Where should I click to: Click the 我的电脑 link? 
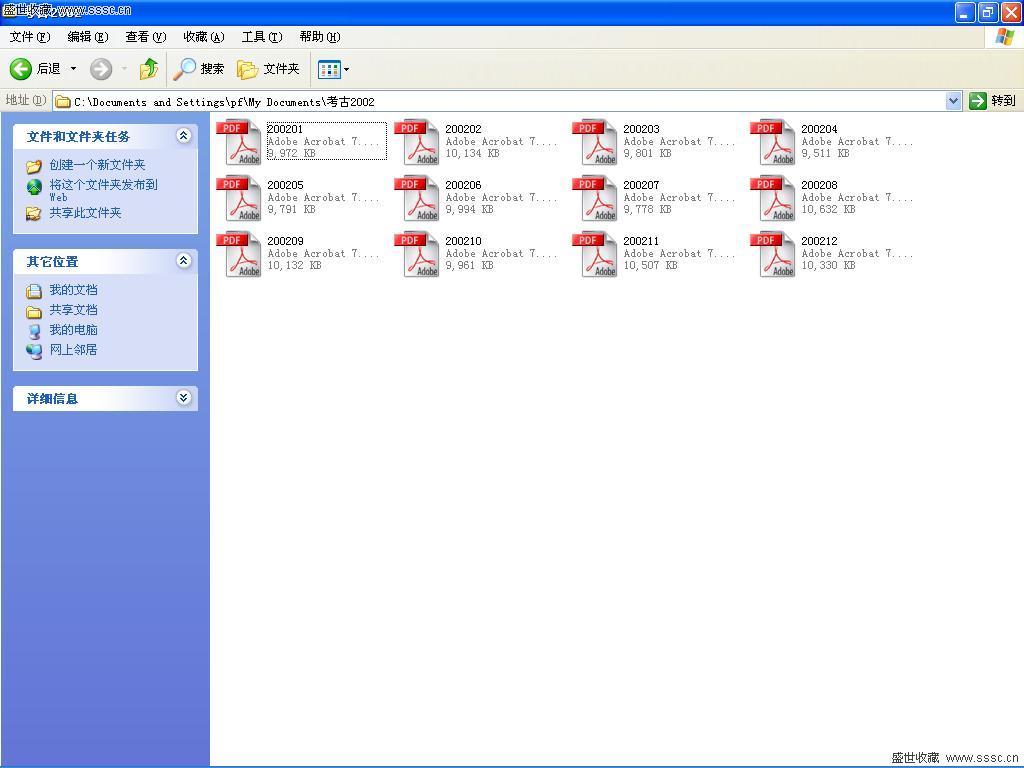point(73,330)
